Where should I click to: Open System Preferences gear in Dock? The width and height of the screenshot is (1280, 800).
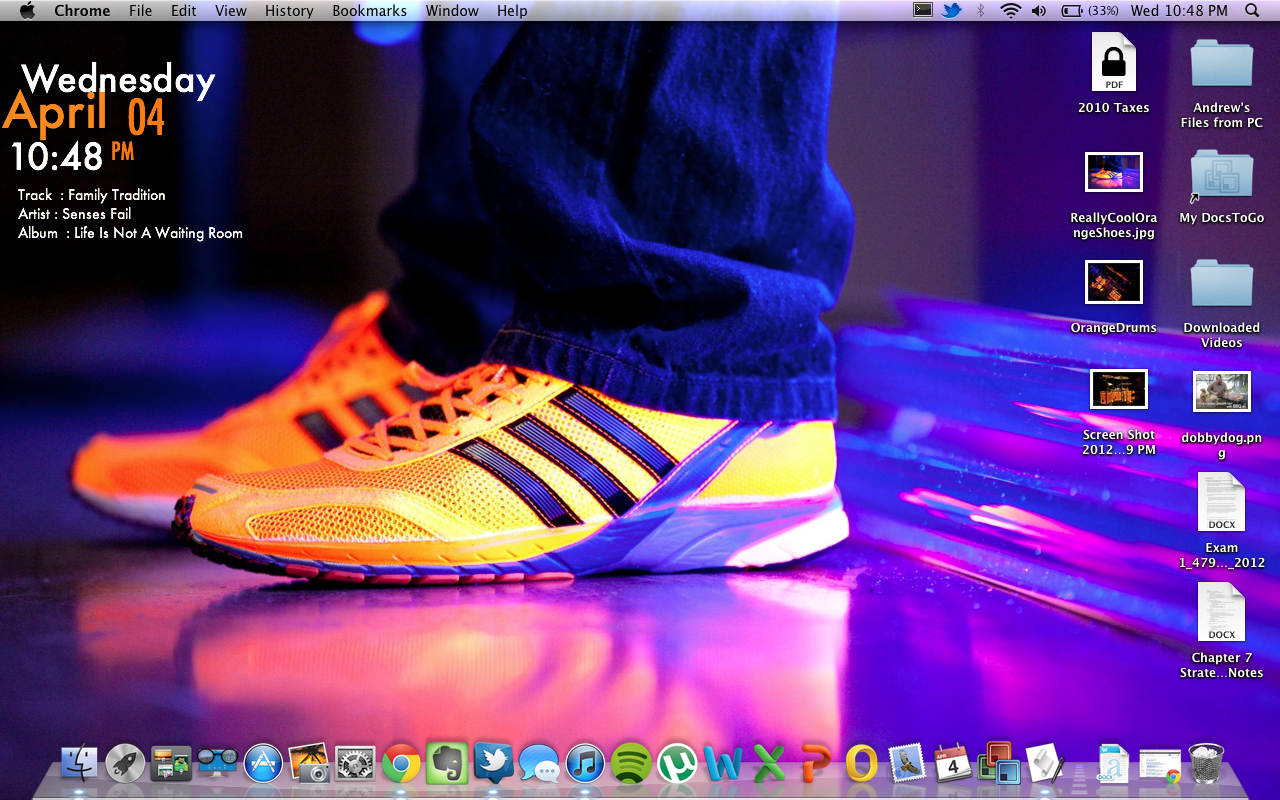[x=355, y=763]
